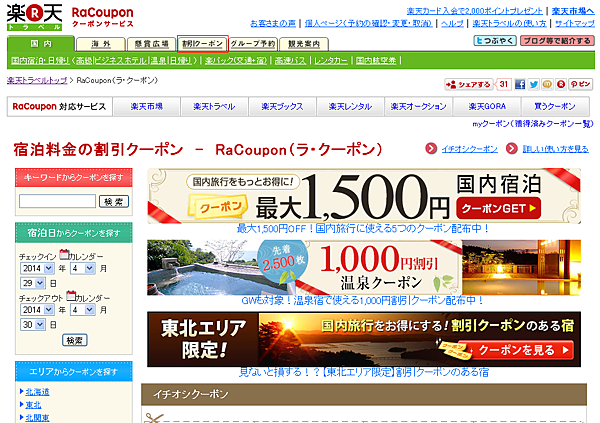Open check-out day dropdown 30
The width and height of the screenshot is (600, 423).
[33, 325]
